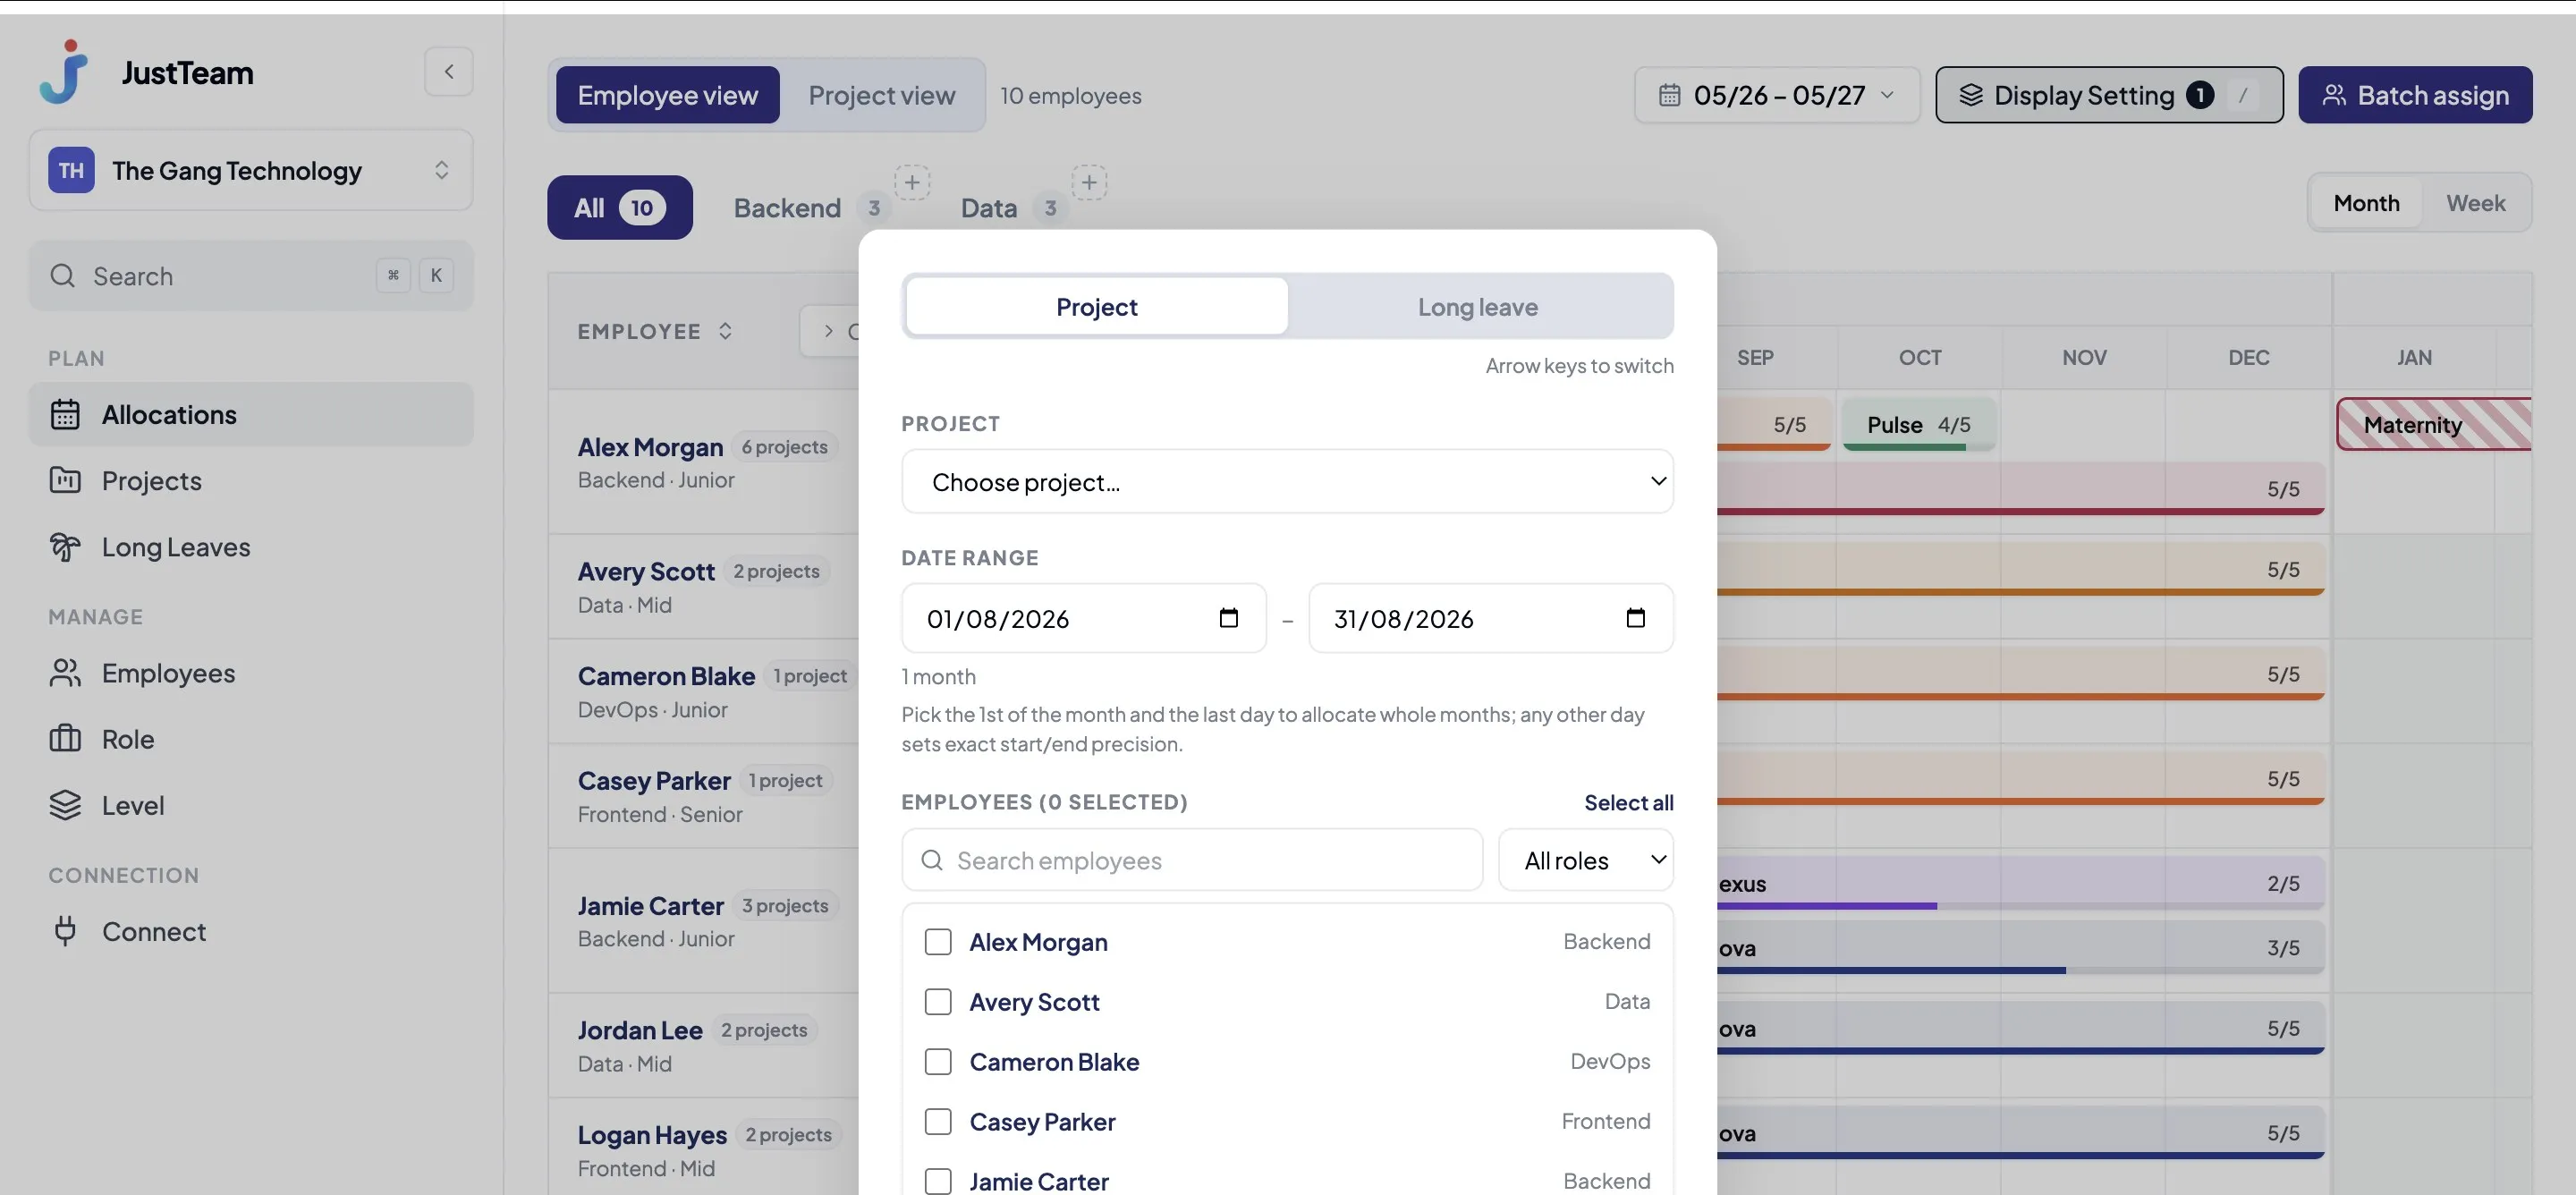The width and height of the screenshot is (2576, 1195).
Task: Click the Role briefcase icon
Action: [65, 739]
